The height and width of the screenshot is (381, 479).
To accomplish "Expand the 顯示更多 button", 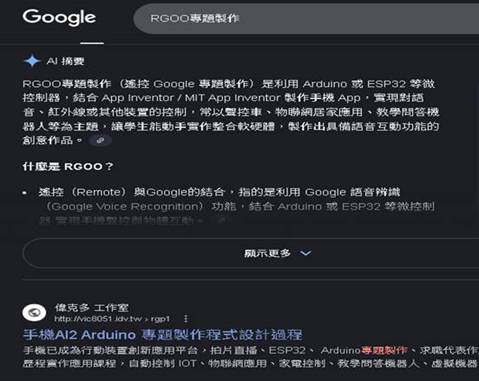I will point(251,253).
